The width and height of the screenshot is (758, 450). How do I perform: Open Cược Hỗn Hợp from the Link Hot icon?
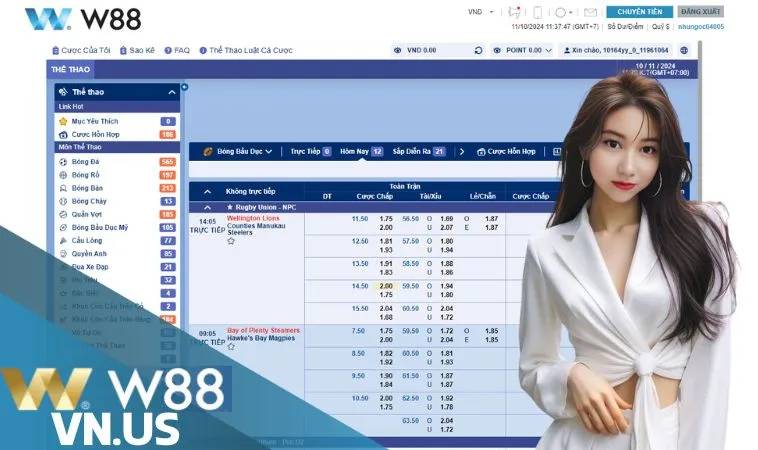point(63,134)
